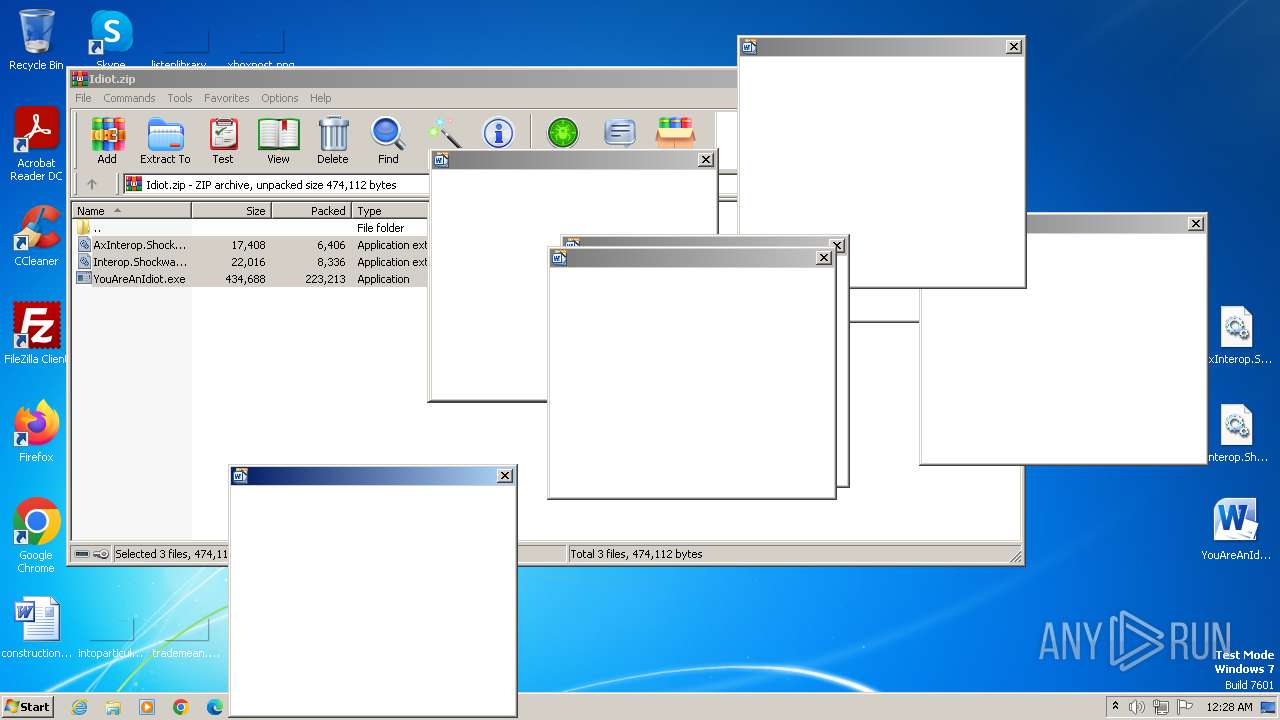Open the Tools menu

180,98
